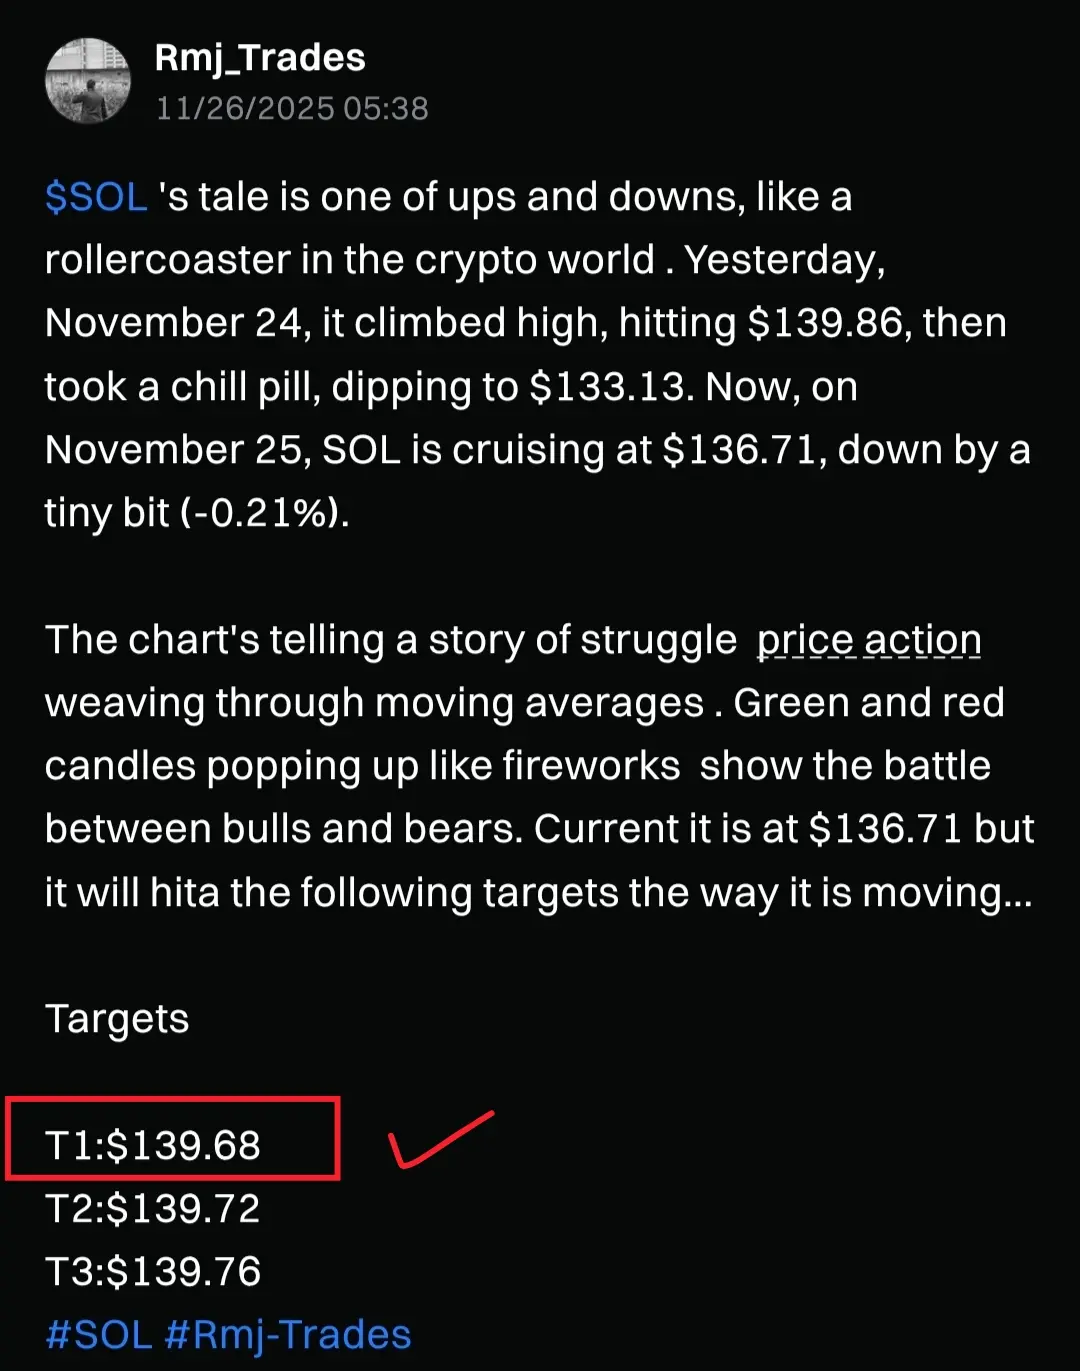
Task: Click the November 24 date mention
Action: point(173,323)
